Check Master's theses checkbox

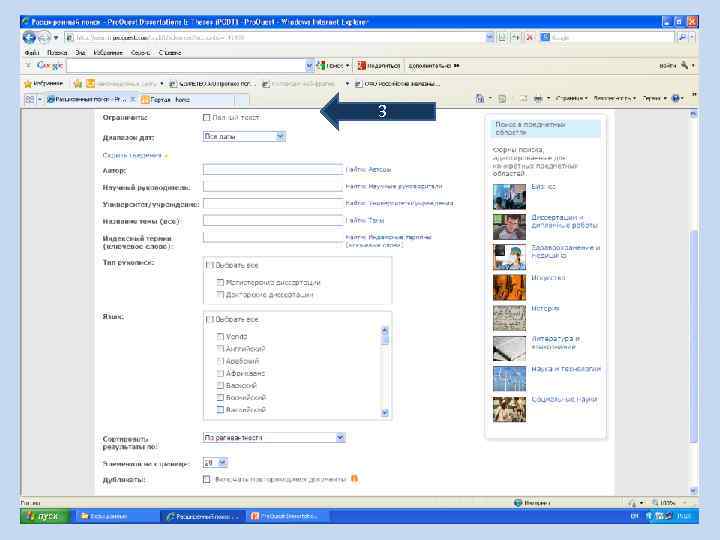pos(220,282)
